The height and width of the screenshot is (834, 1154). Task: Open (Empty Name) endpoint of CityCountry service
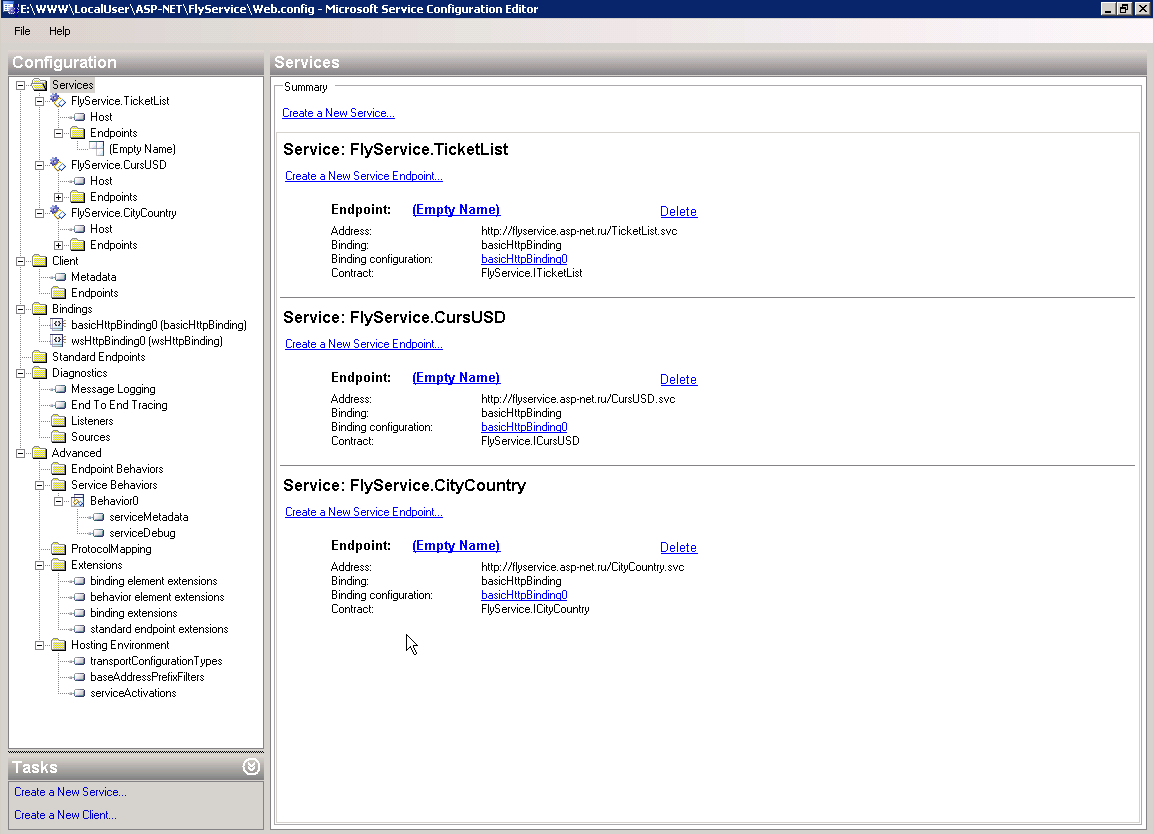(456, 545)
